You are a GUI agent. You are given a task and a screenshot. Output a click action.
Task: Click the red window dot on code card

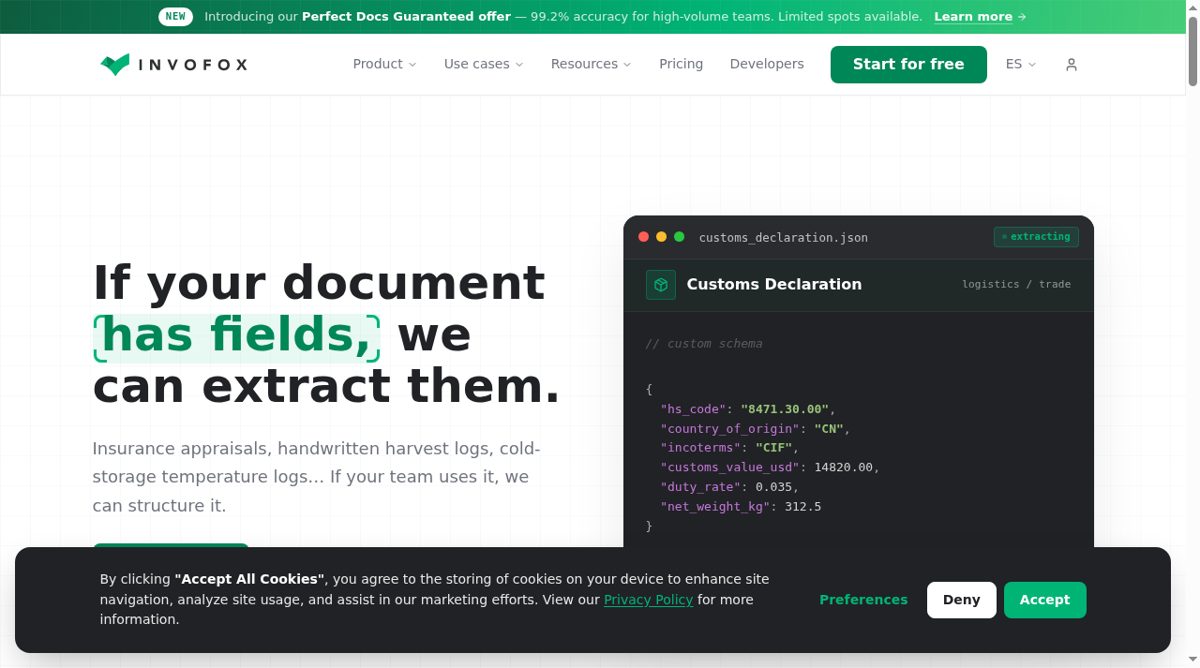click(644, 237)
